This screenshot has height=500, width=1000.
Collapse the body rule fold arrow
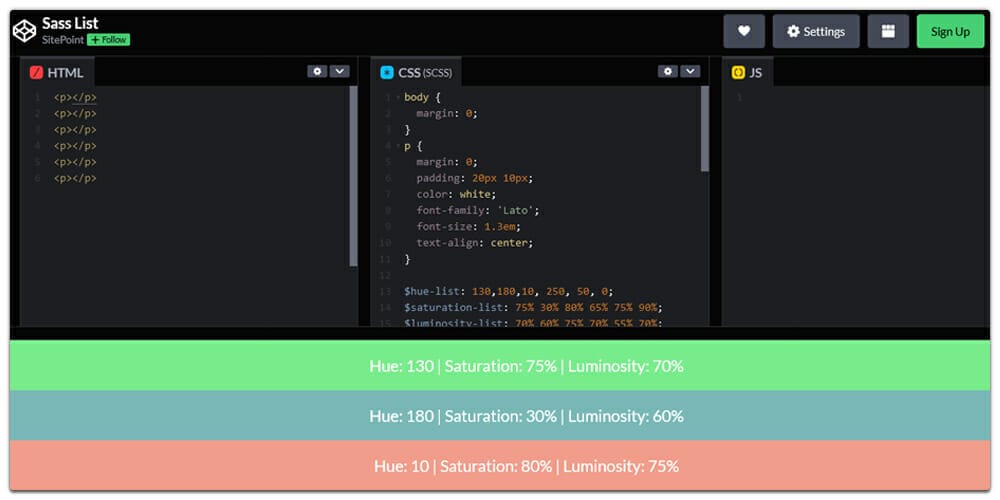pos(398,98)
